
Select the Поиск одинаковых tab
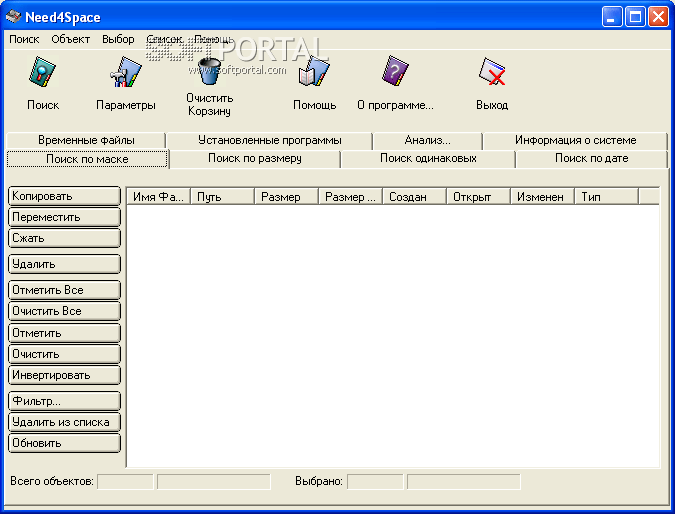pyautogui.click(x=428, y=158)
